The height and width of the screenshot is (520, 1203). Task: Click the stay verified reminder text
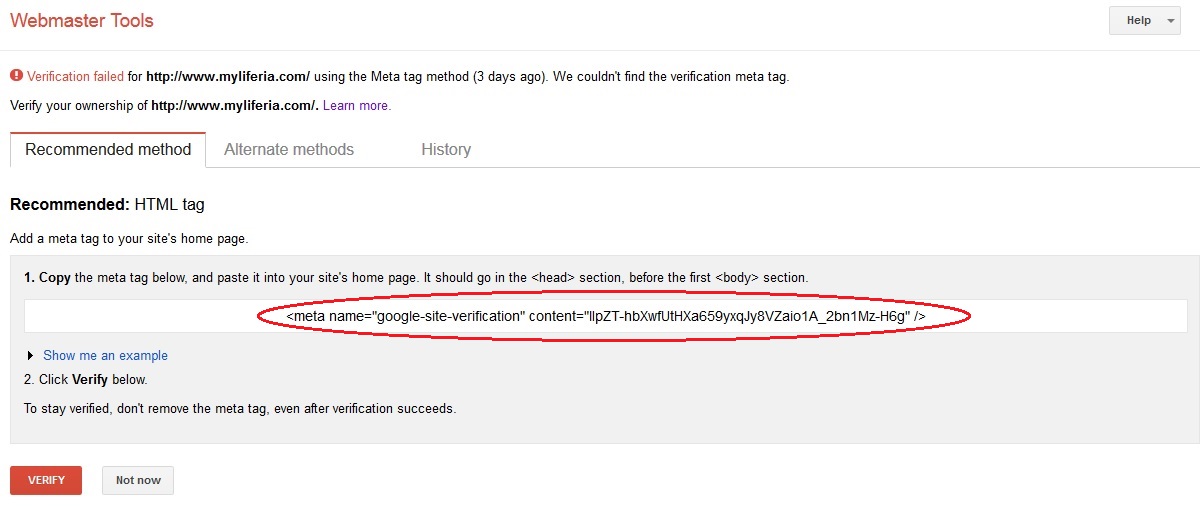[x=240, y=408]
